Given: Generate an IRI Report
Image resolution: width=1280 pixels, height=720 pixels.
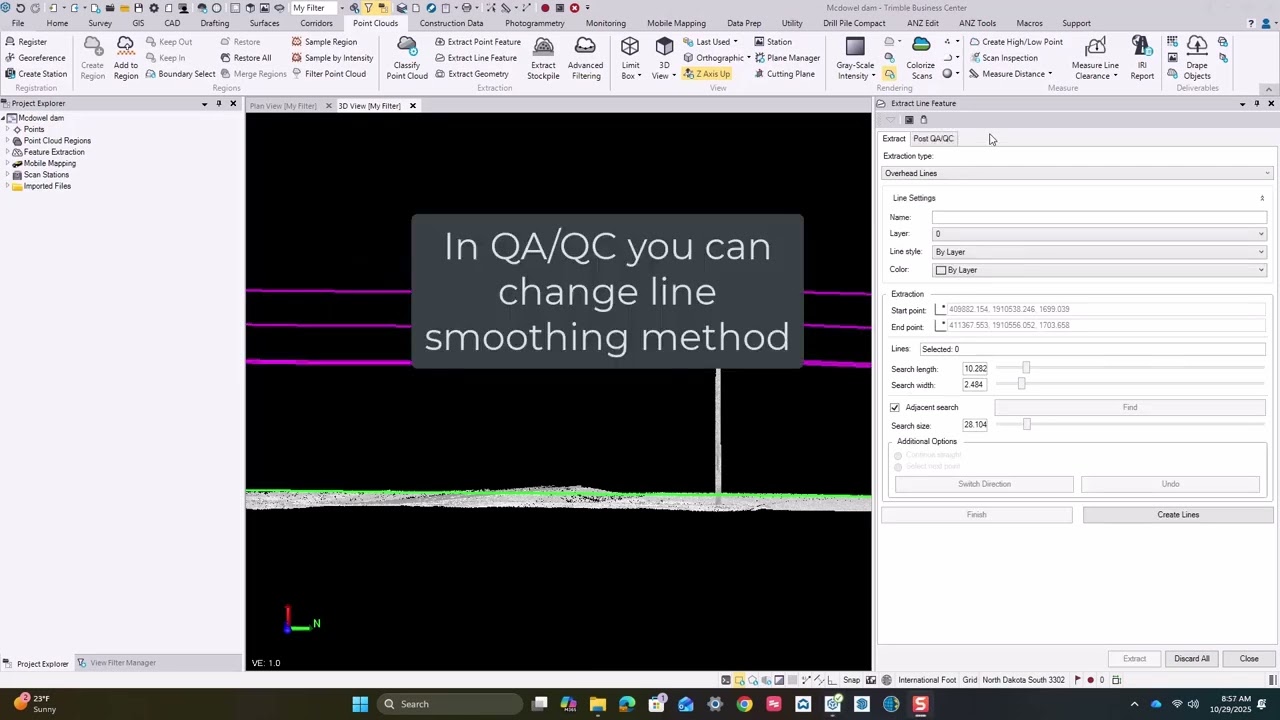Looking at the screenshot, I should [1142, 58].
